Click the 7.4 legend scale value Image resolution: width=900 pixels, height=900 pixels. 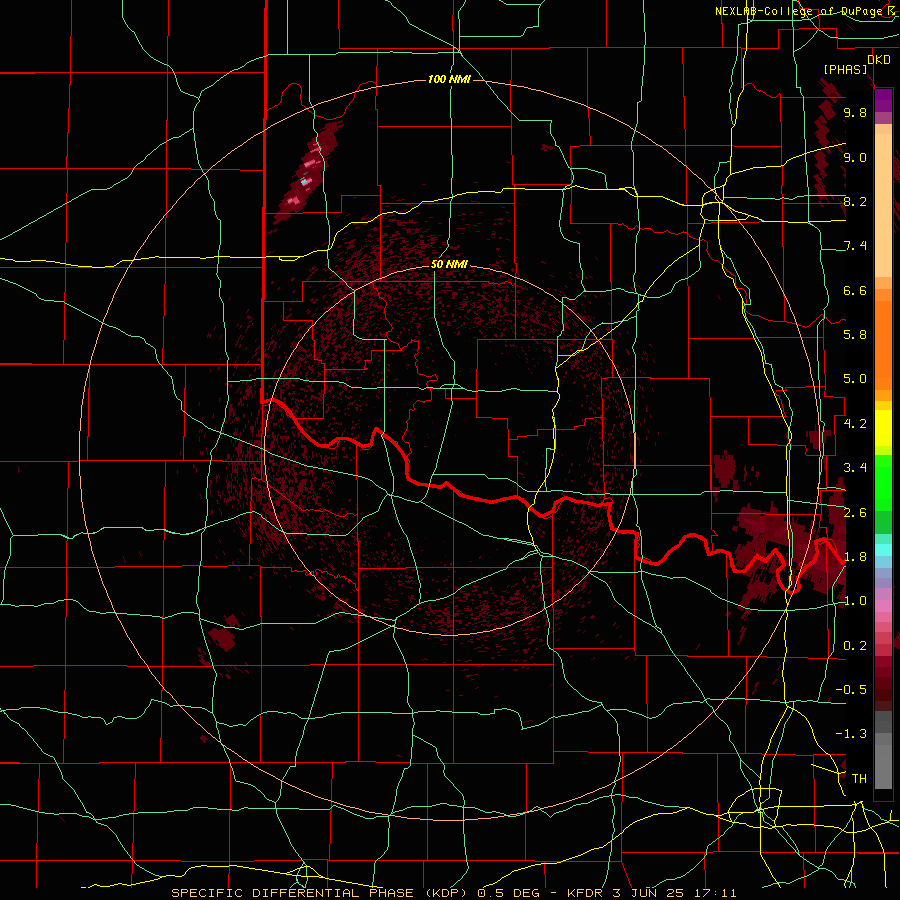pos(855,246)
